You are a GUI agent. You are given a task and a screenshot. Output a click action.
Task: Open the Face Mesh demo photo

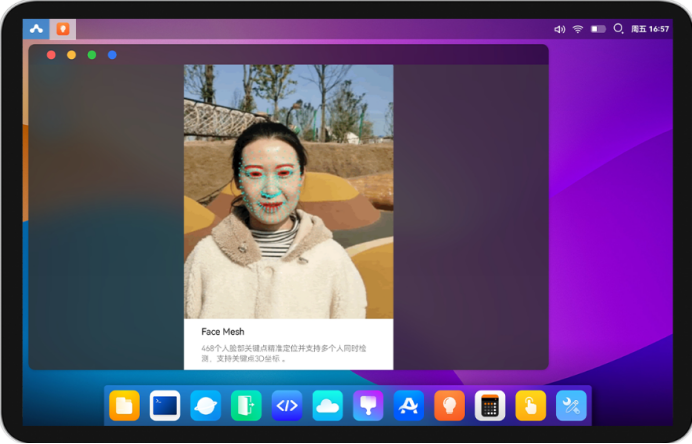click(x=289, y=192)
